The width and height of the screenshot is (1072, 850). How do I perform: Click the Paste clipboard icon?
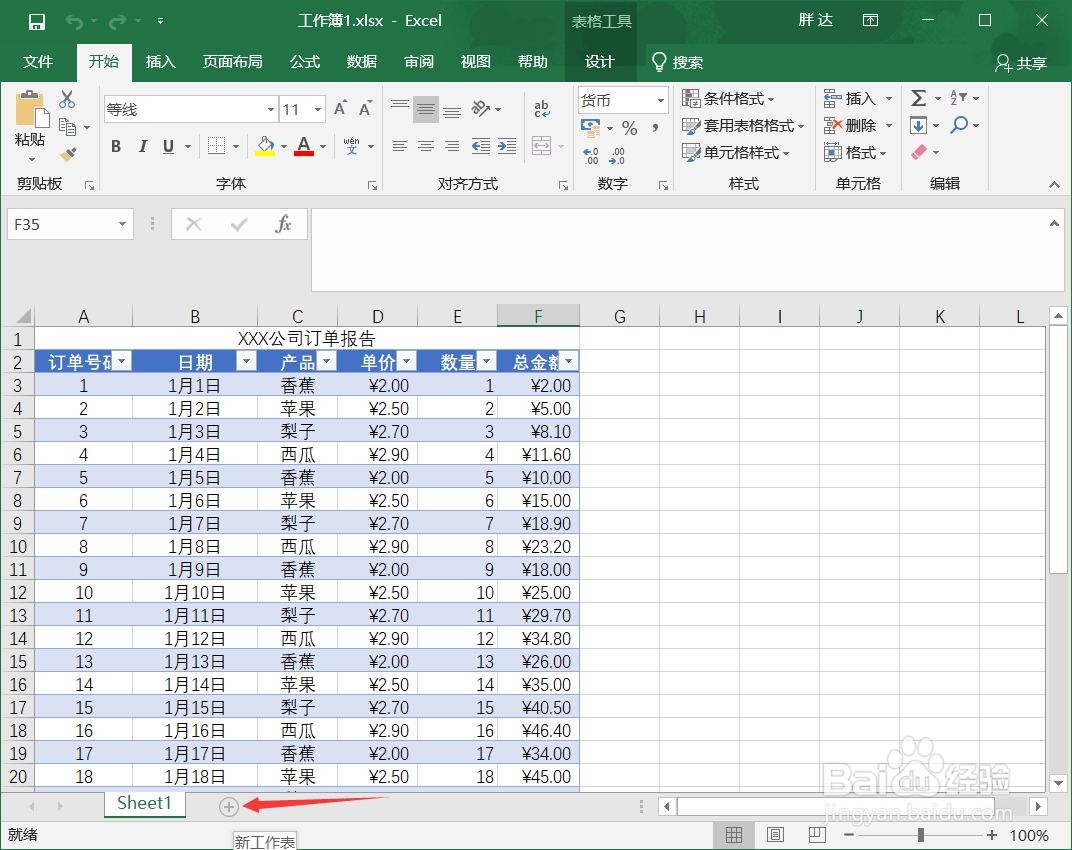pyautogui.click(x=31, y=109)
